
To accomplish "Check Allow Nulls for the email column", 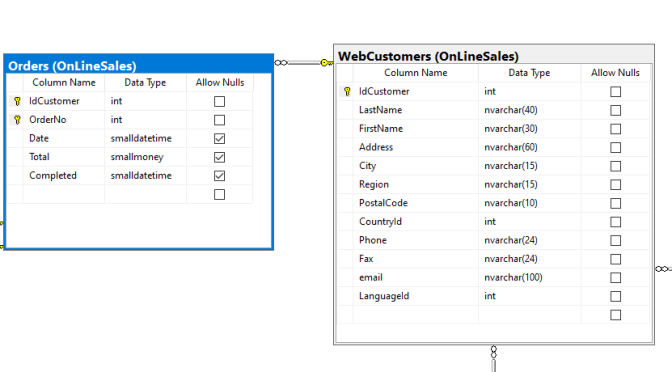I will click(615, 278).
